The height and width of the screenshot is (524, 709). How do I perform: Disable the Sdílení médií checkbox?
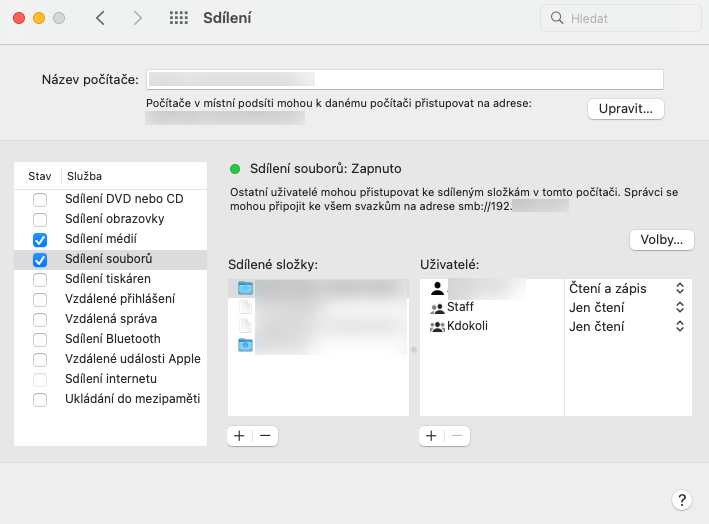[x=40, y=239]
